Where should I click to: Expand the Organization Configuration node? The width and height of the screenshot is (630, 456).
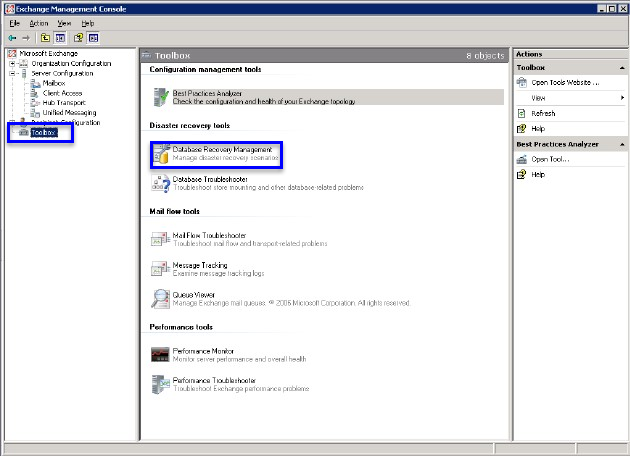12,63
